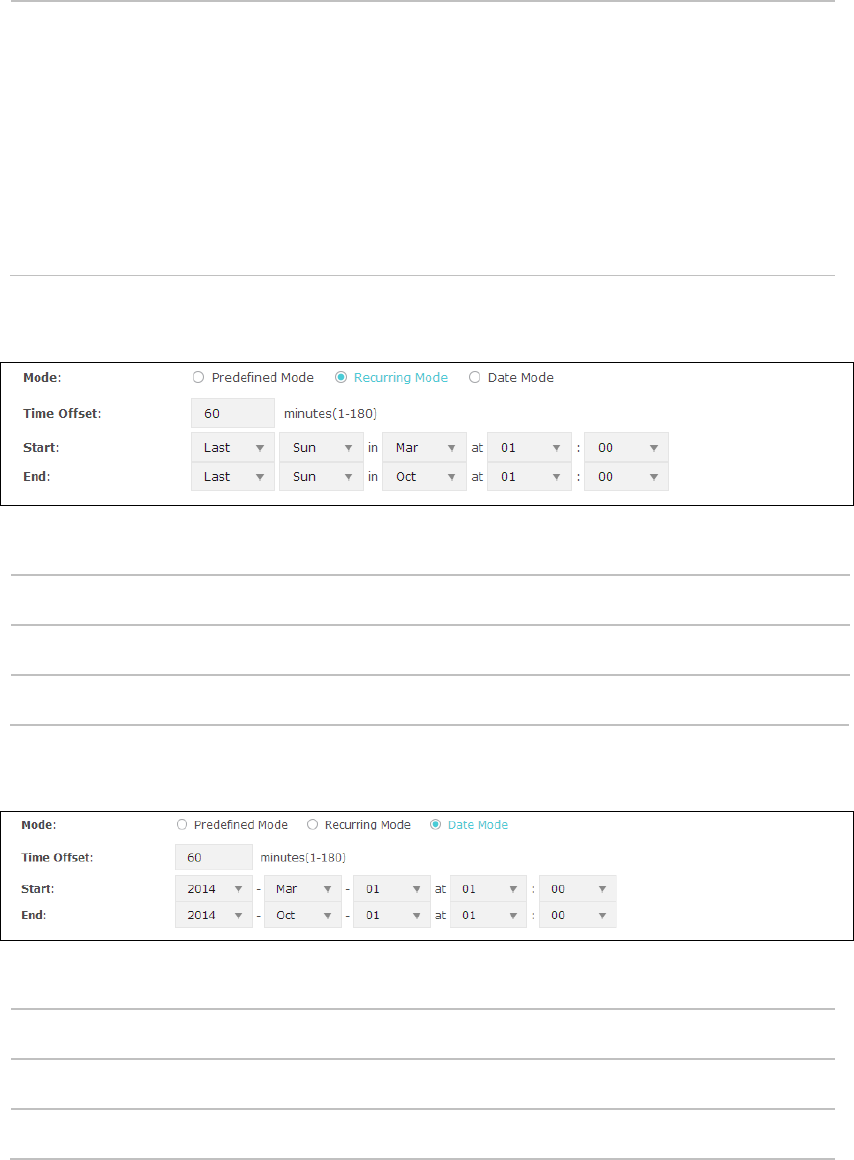
Task: Open the End week 'Last' dropdown
Action: point(232,476)
